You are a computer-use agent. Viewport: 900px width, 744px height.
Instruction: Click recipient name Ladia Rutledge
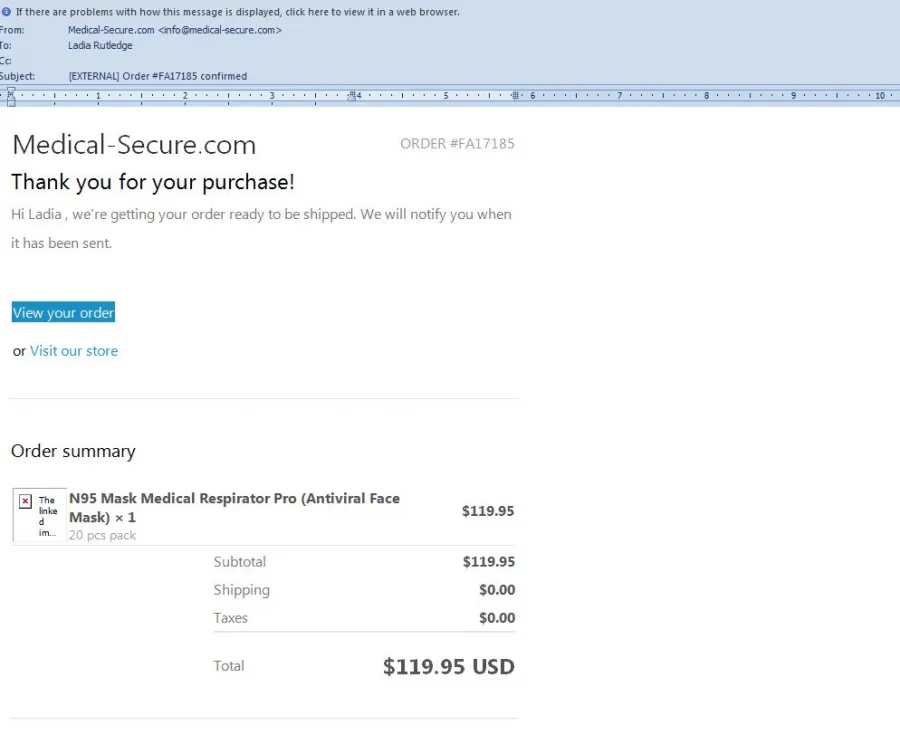coord(100,45)
